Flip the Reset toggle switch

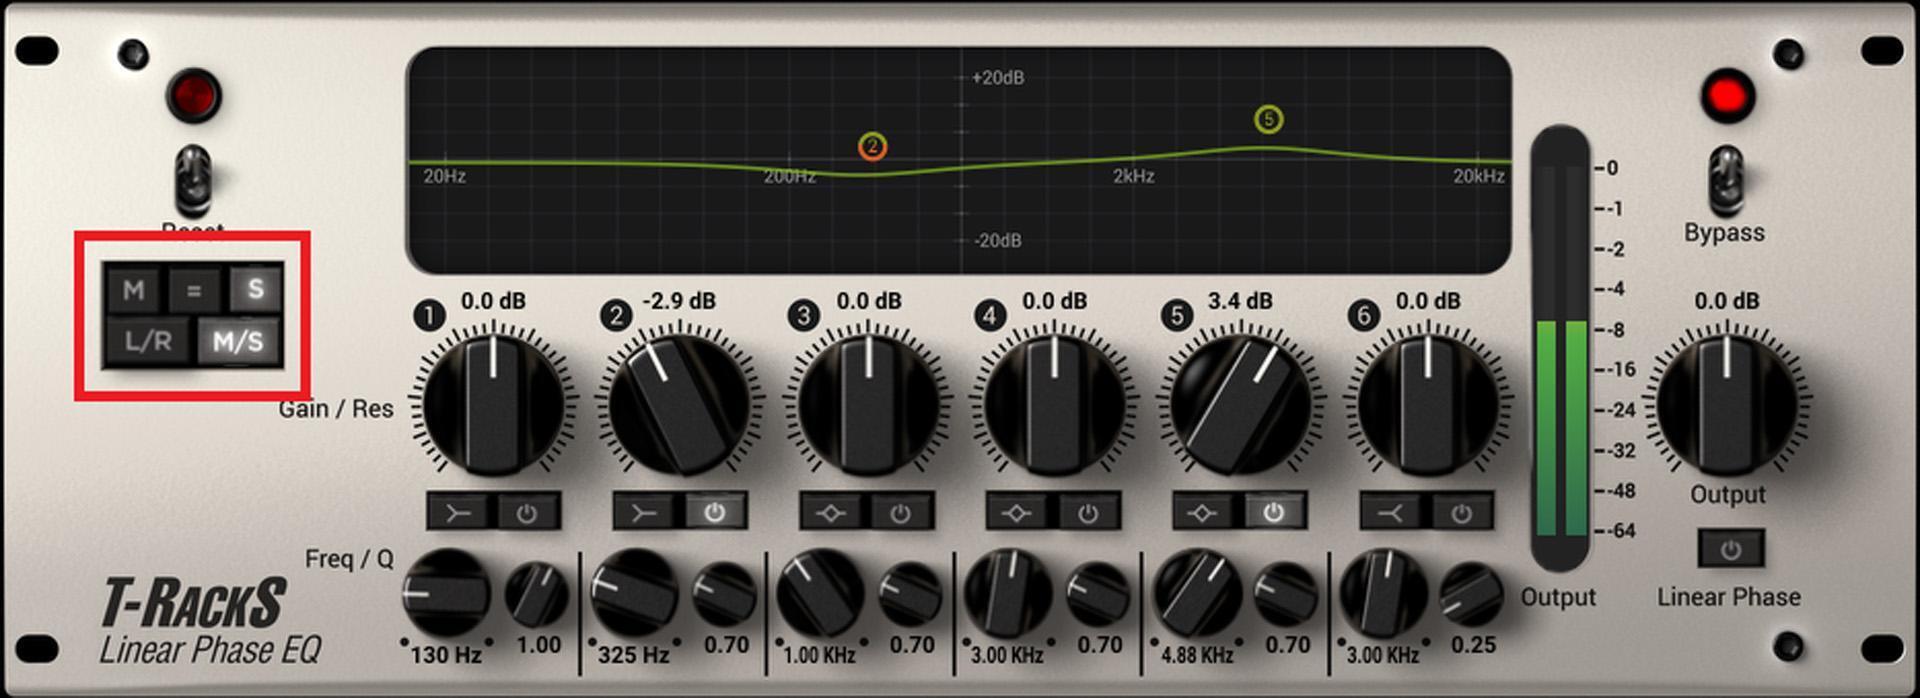point(192,178)
